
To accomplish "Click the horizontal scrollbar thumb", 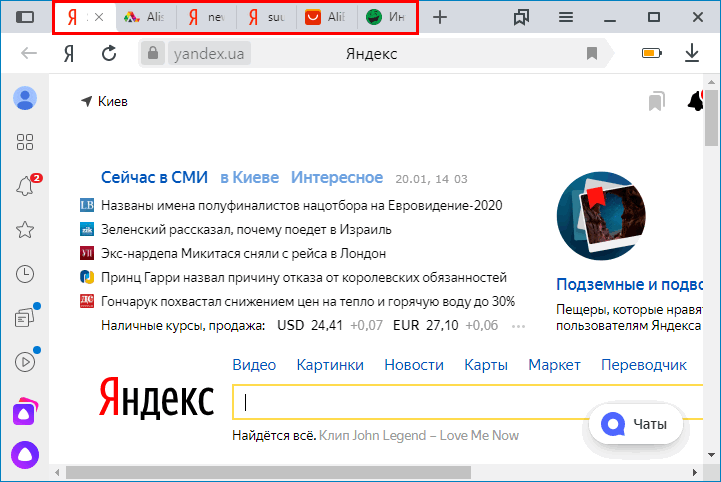I will pos(269,472).
